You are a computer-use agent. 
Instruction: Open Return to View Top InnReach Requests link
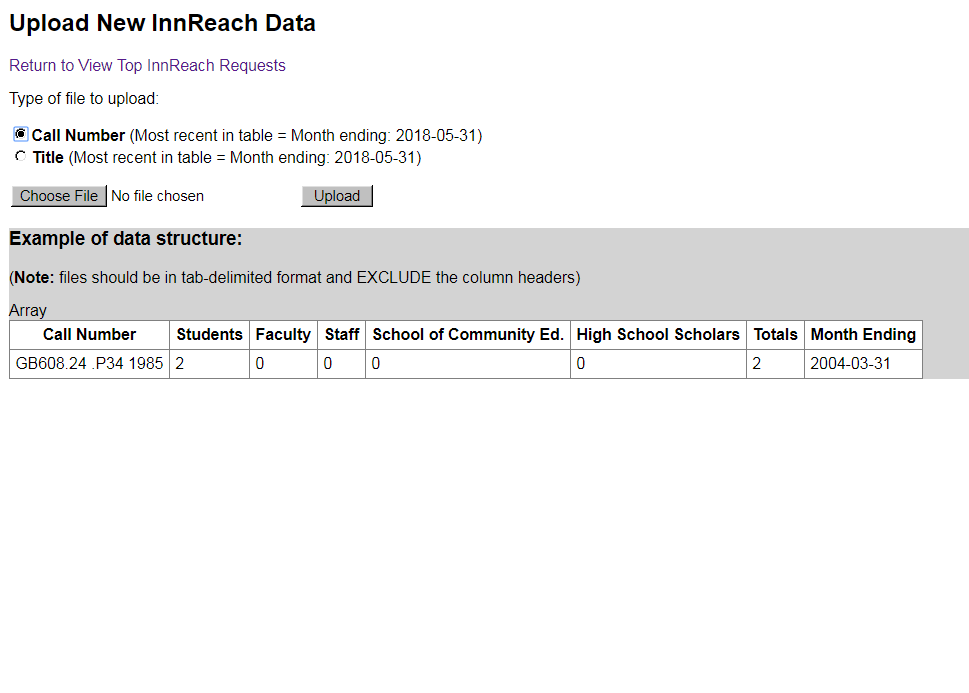[147, 66]
